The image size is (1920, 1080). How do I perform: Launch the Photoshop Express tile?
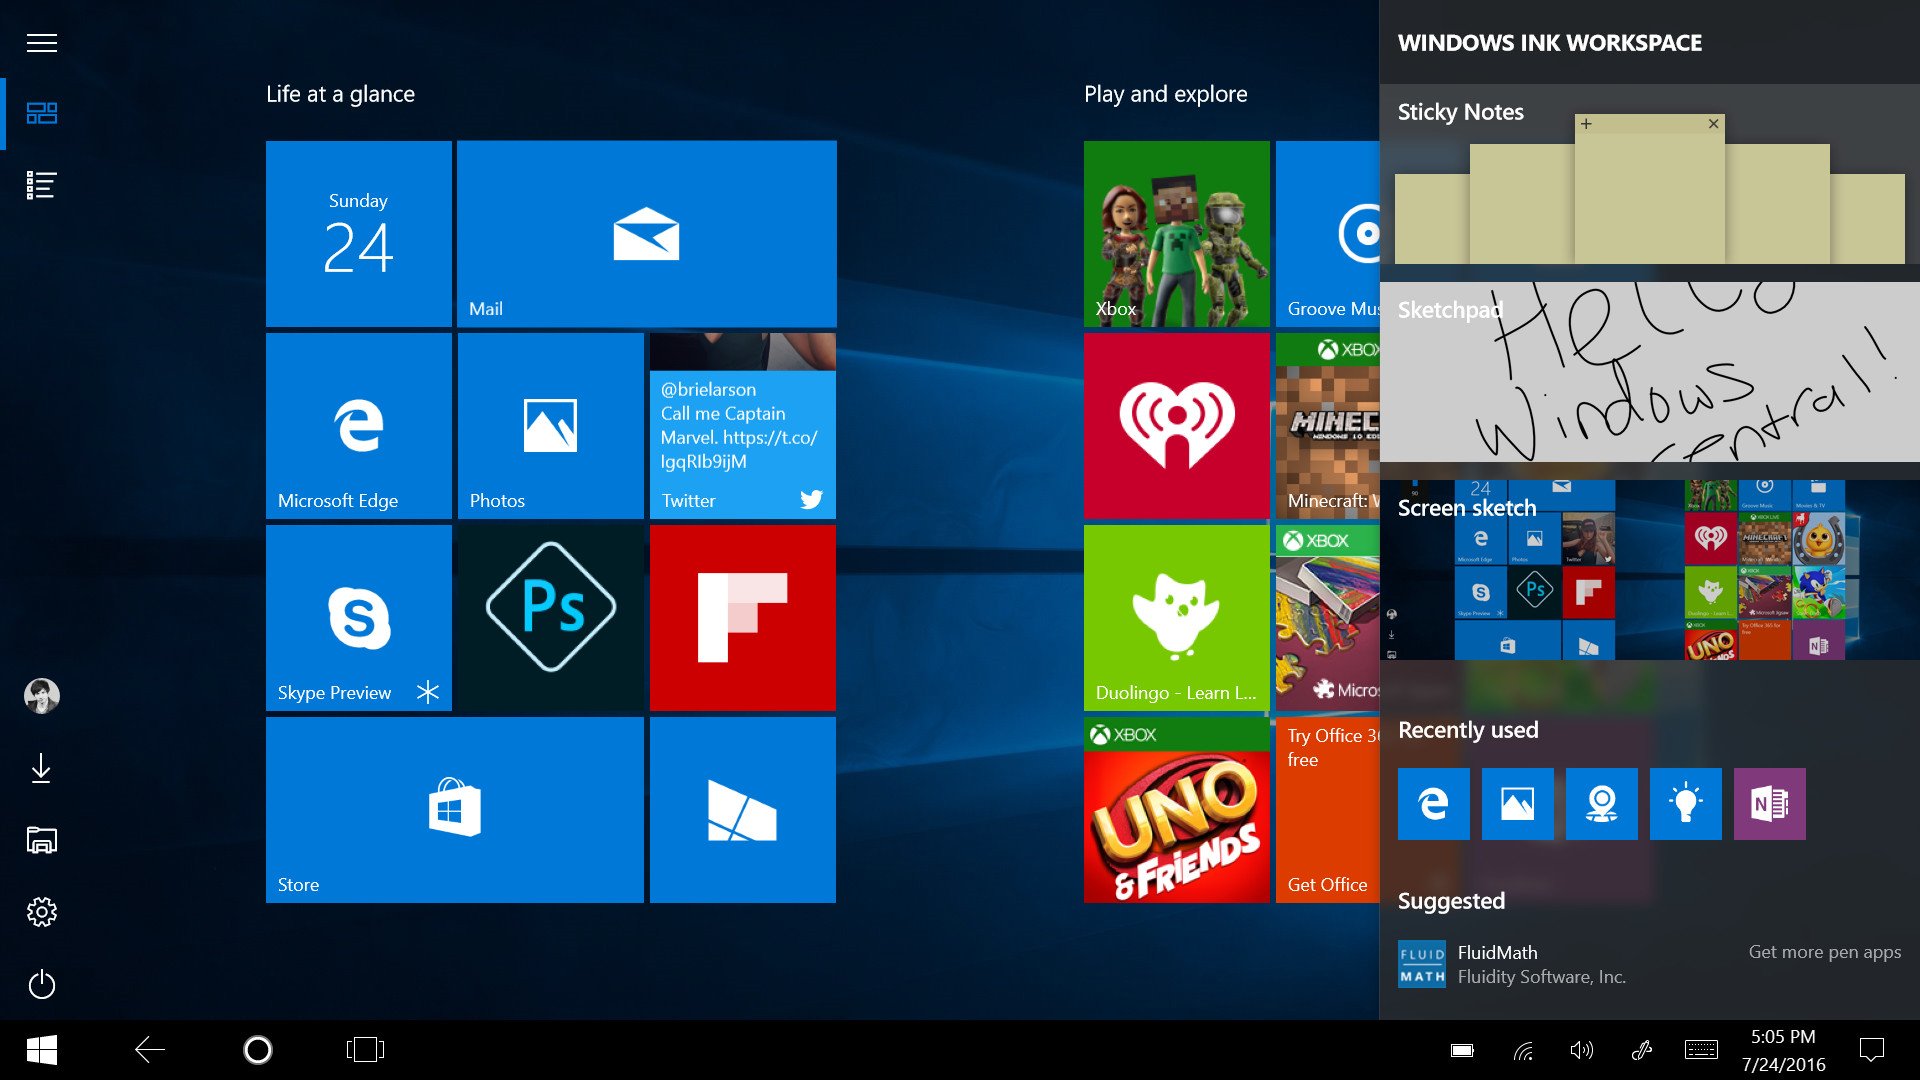[x=551, y=618]
